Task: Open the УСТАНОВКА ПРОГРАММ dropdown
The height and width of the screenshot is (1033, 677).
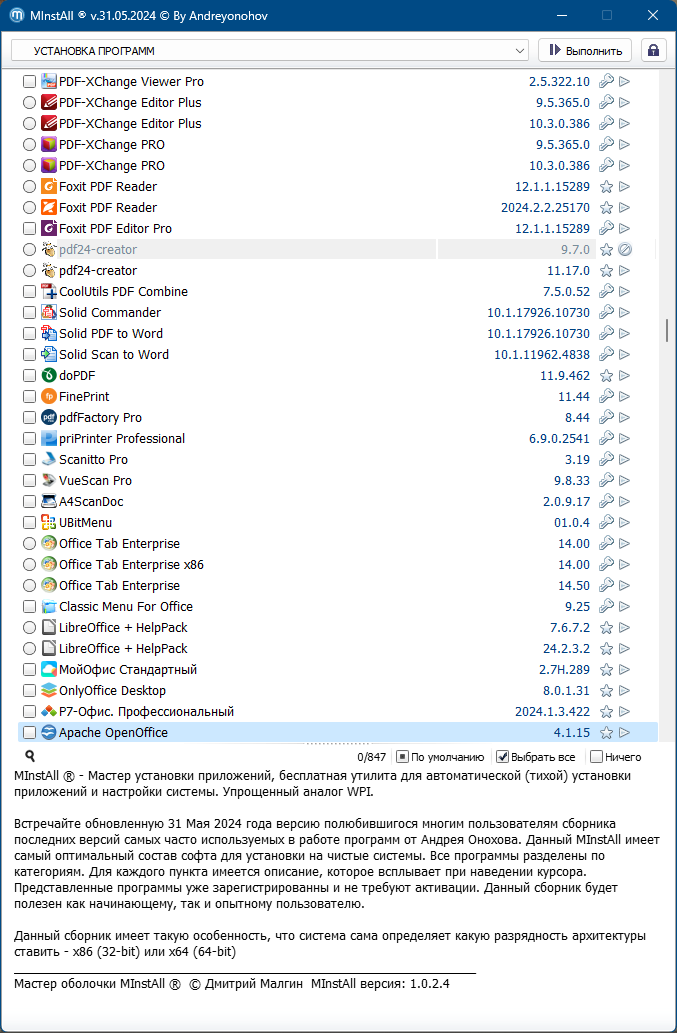Action: point(270,51)
